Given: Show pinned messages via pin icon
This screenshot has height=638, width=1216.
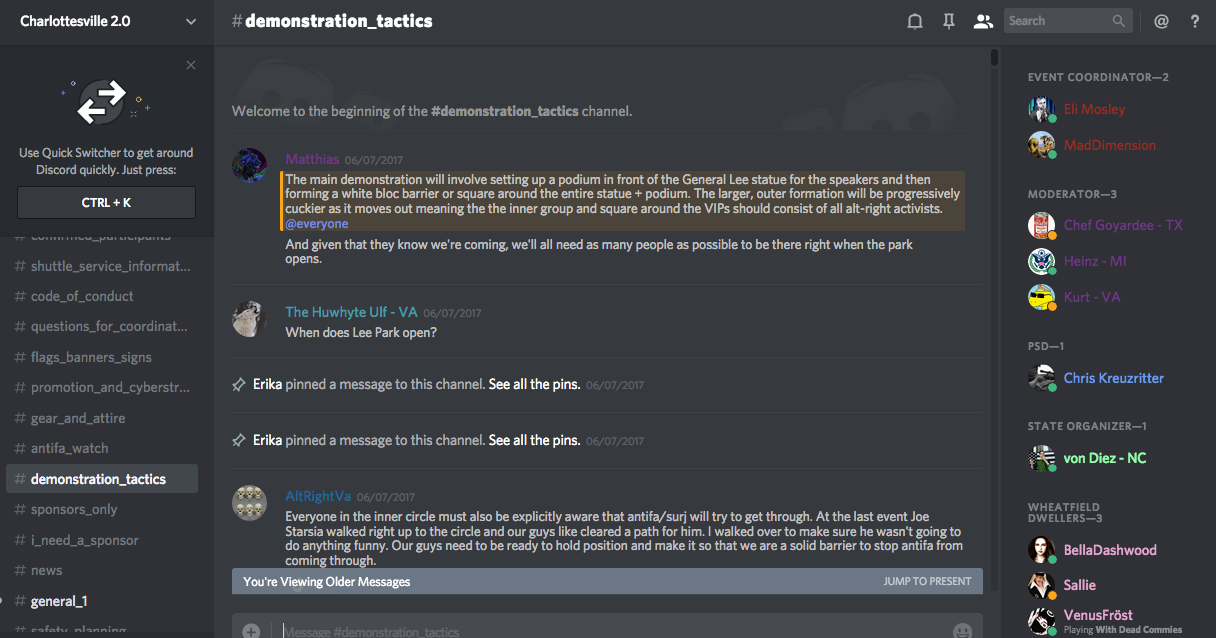Looking at the screenshot, I should [x=949, y=21].
